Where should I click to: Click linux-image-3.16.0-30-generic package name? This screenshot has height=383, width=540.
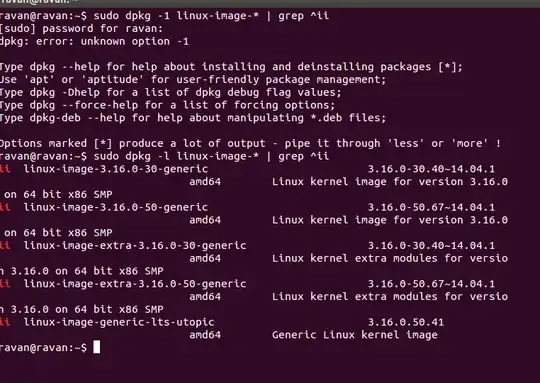pyautogui.click(x=116, y=169)
